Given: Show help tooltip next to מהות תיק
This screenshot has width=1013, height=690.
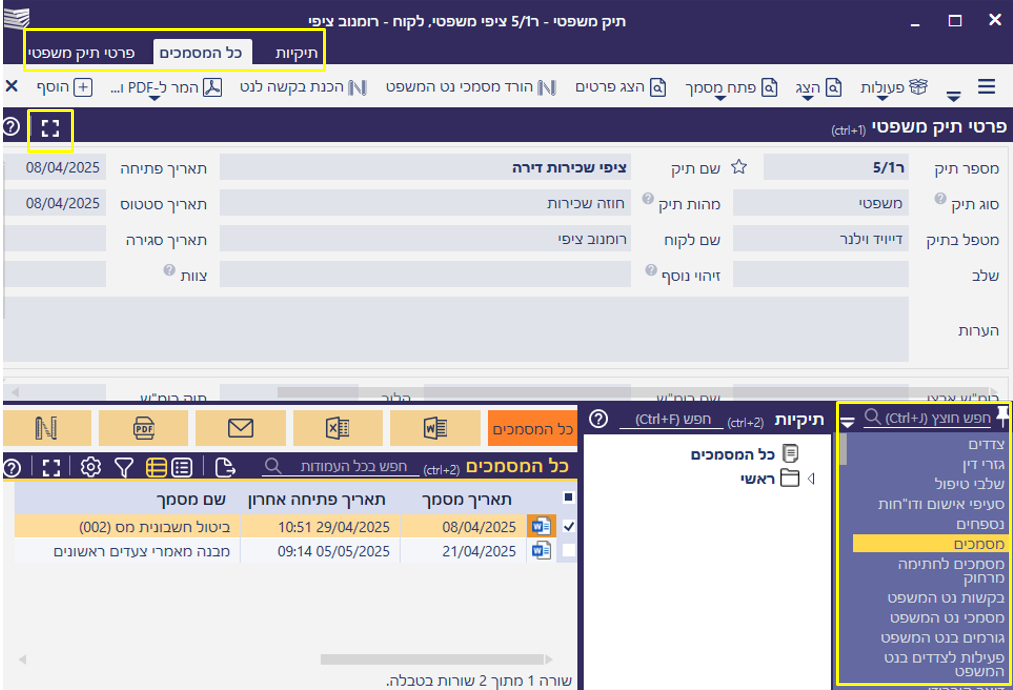Looking at the screenshot, I should [x=647, y=199].
